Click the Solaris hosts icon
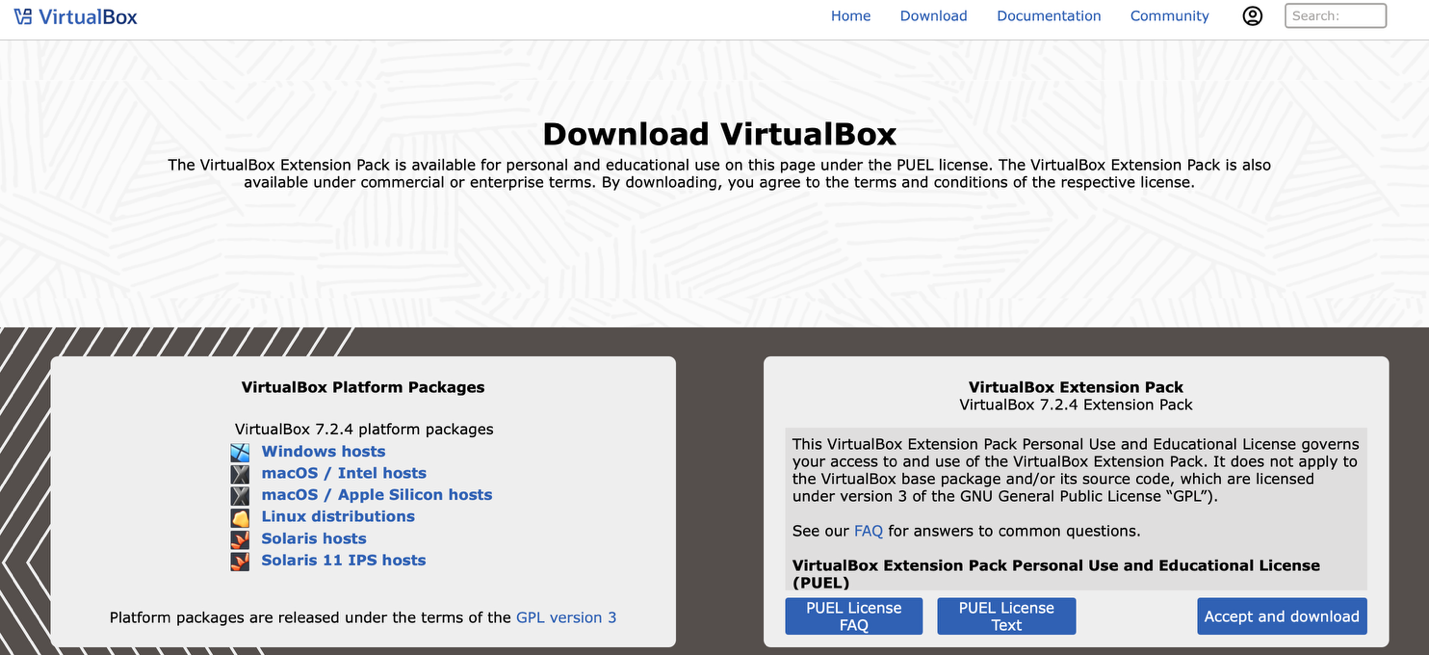This screenshot has height=655, width=1429. pyautogui.click(x=240, y=539)
